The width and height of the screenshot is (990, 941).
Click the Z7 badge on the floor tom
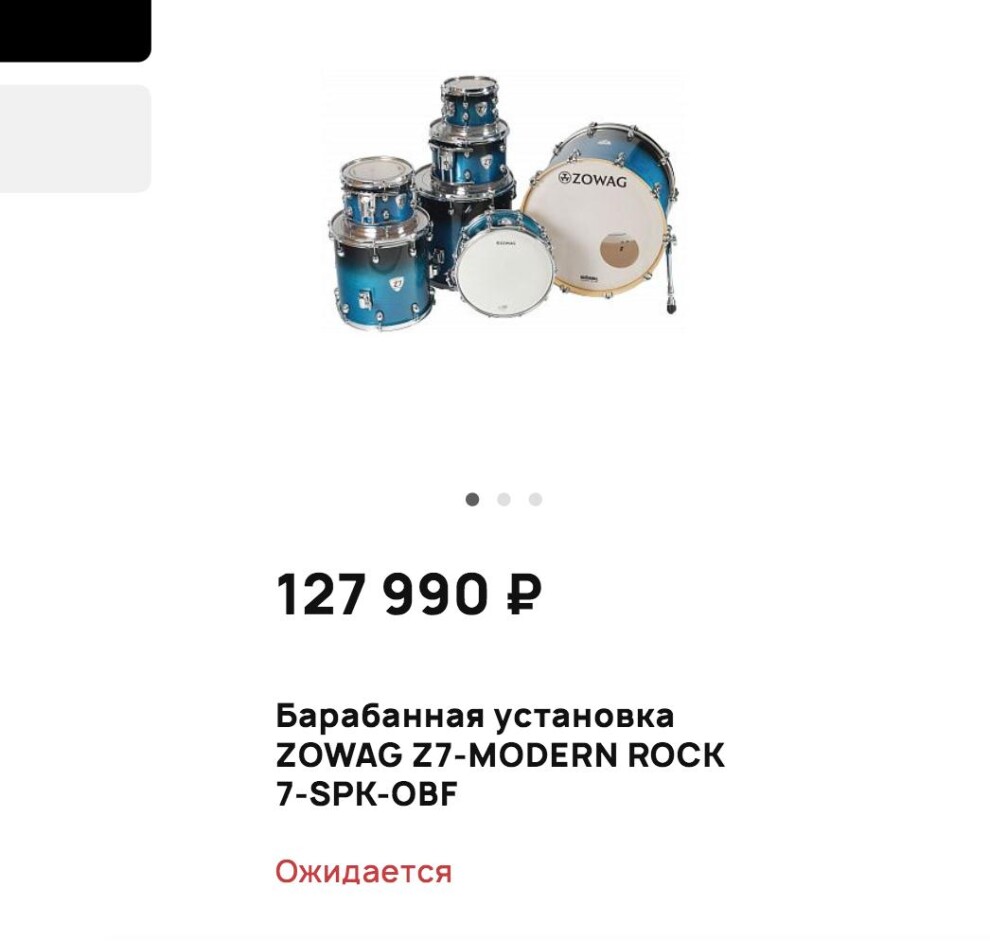(397, 284)
